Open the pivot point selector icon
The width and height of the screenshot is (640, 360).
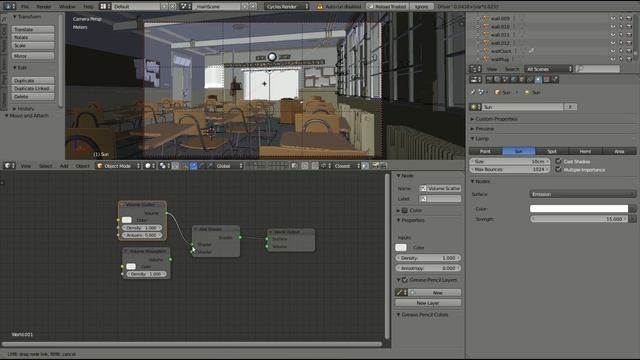pyautogui.click(x=164, y=166)
